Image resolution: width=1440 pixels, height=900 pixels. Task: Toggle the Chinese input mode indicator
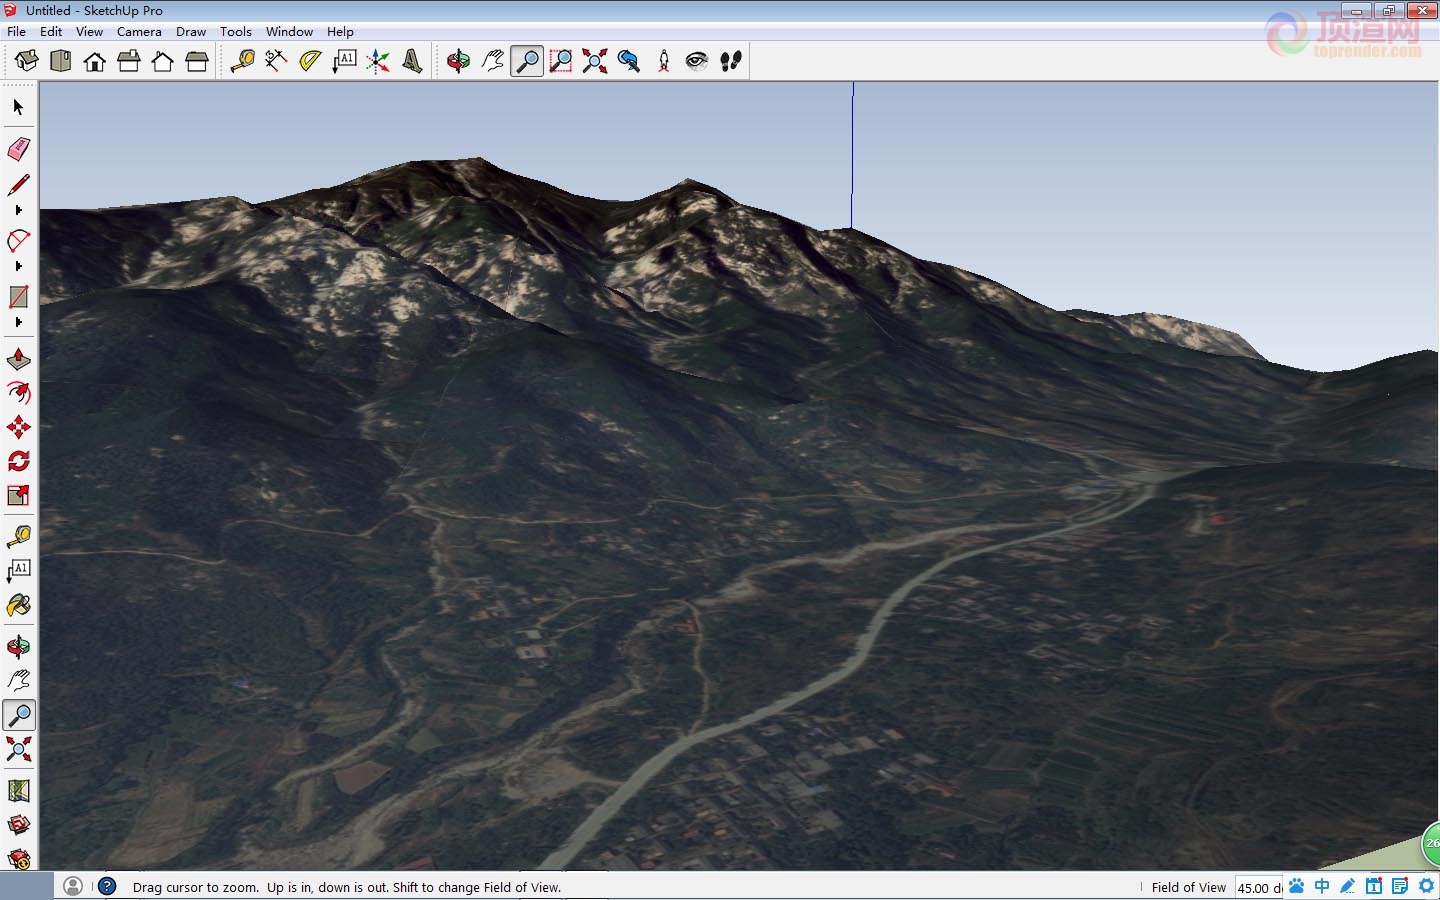click(x=1322, y=886)
